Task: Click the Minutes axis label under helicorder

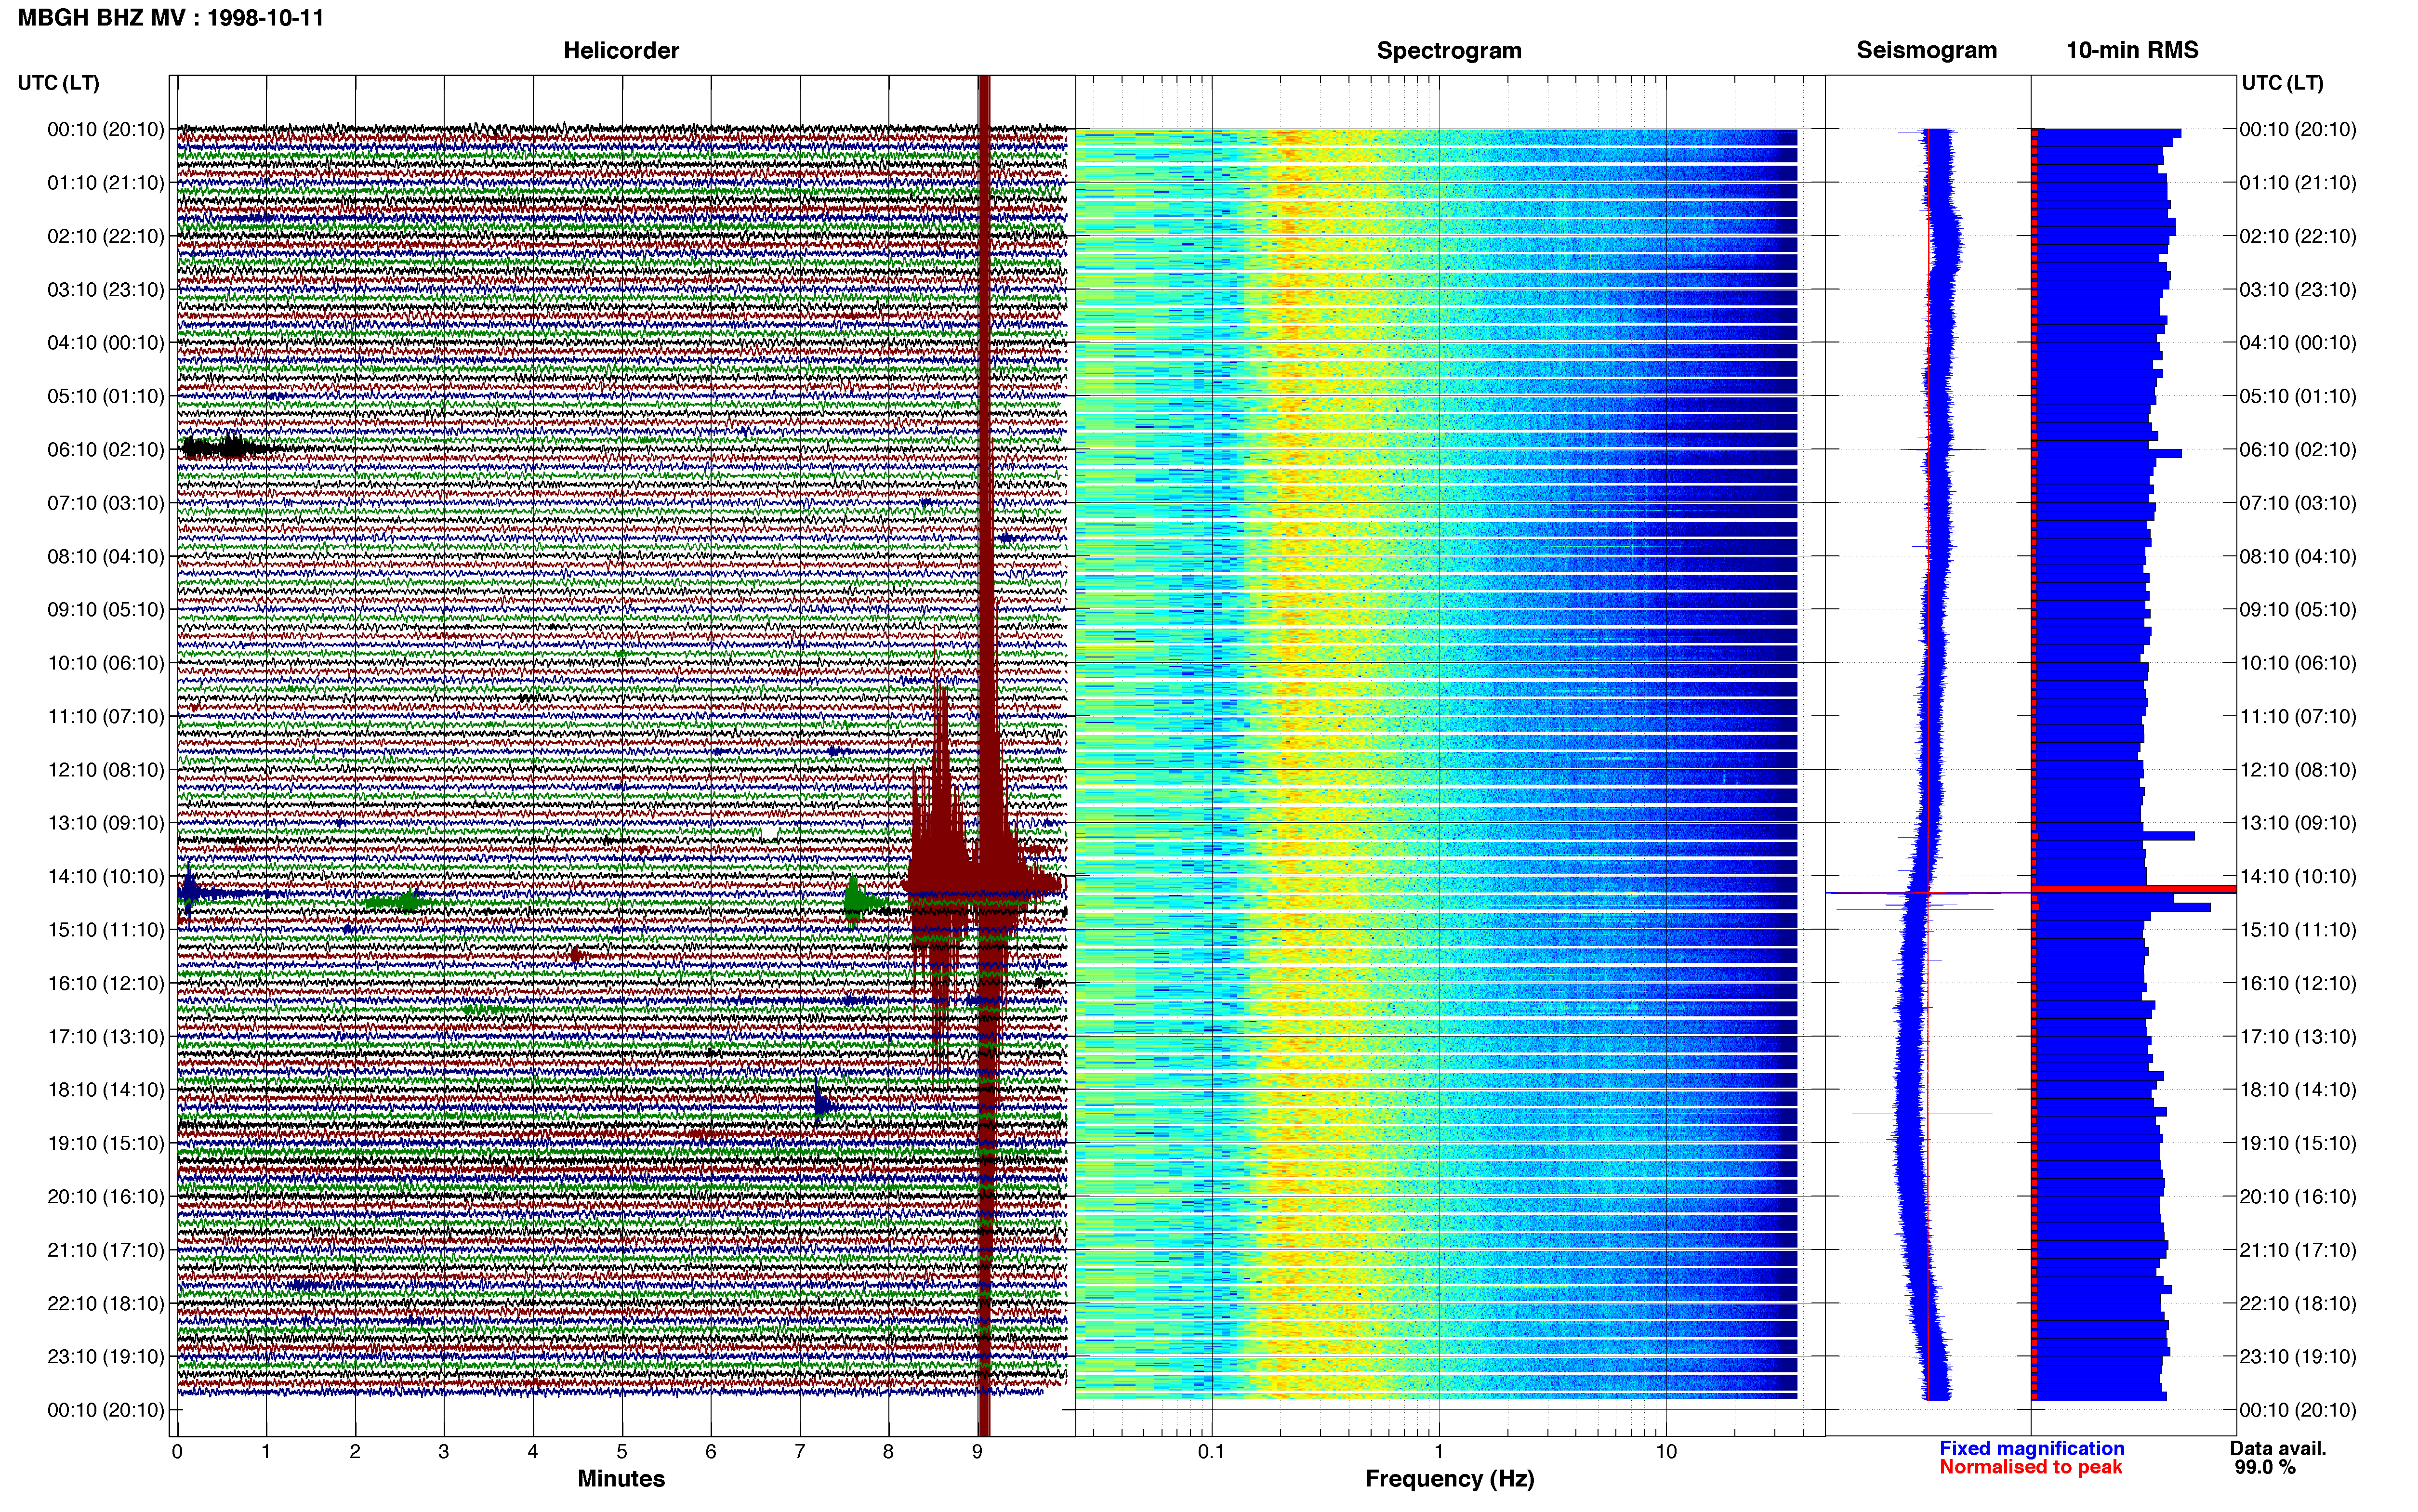Action: [x=621, y=1478]
